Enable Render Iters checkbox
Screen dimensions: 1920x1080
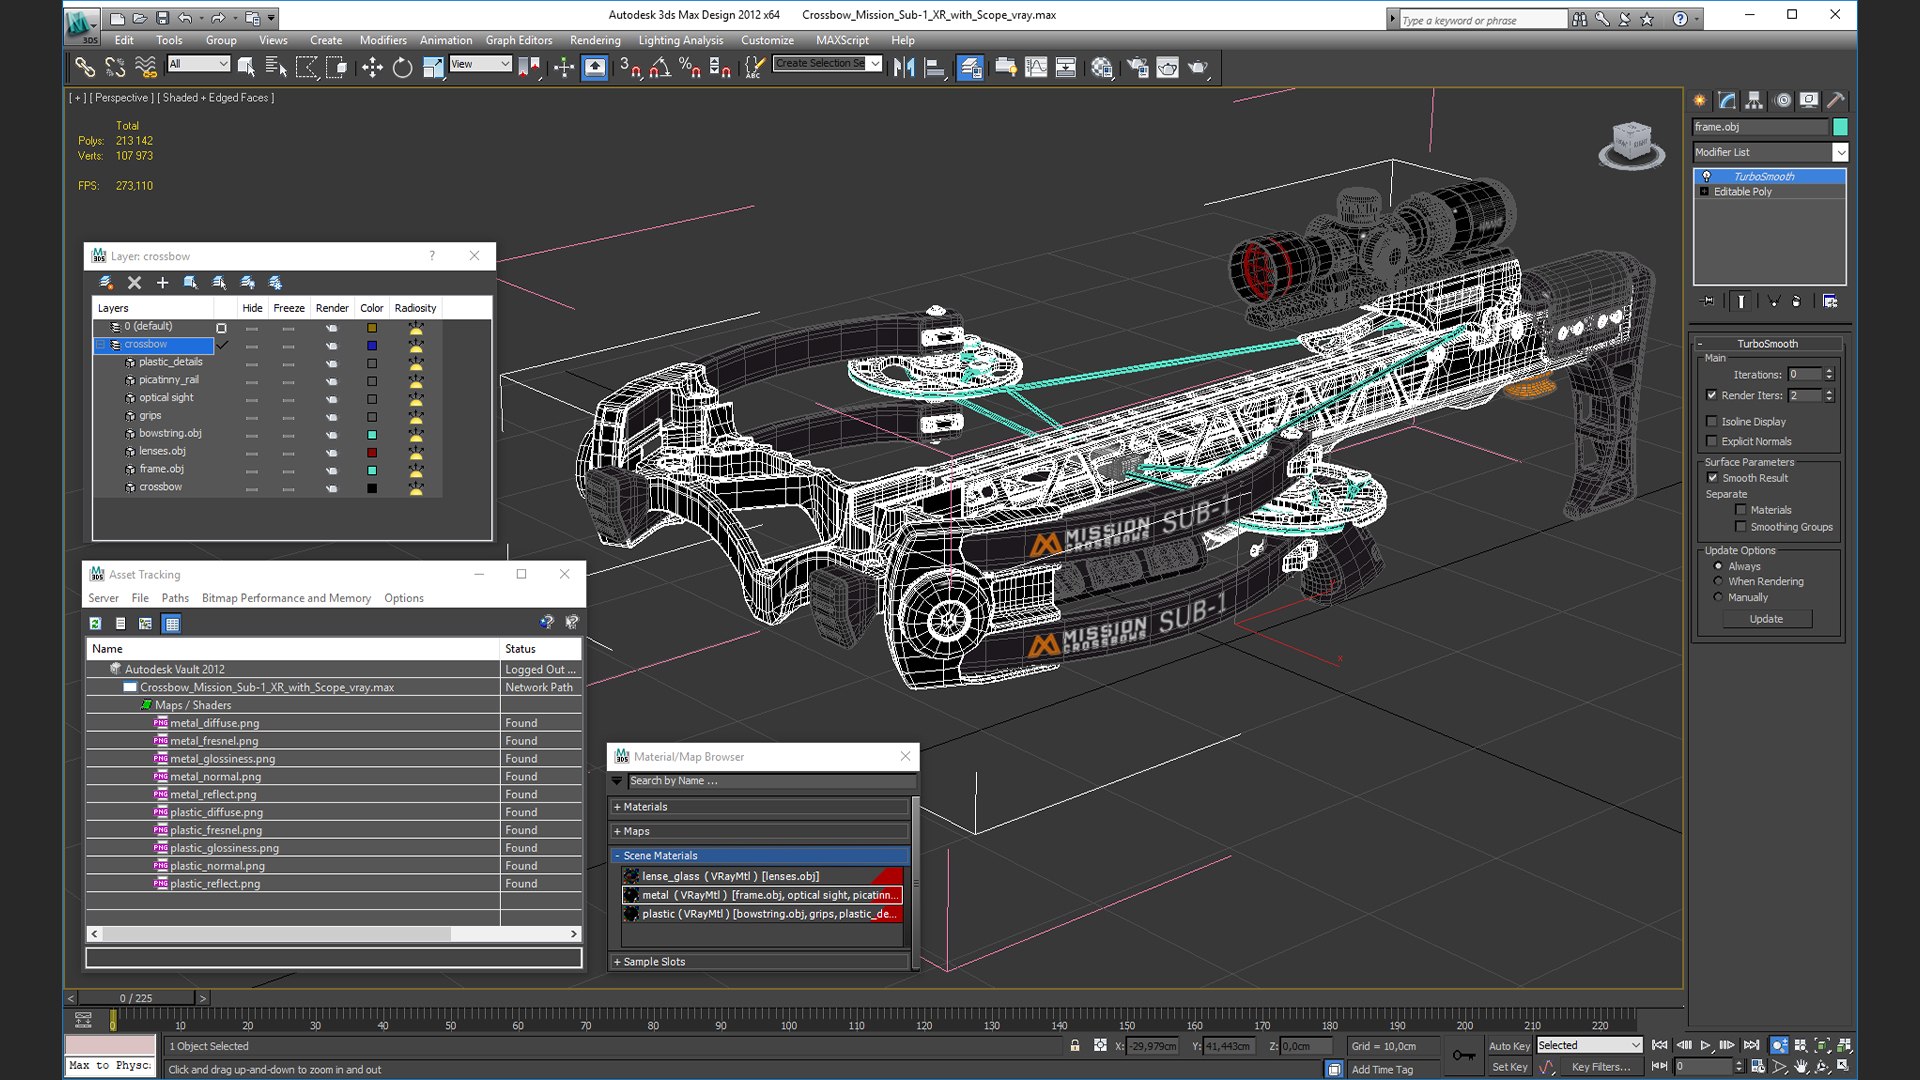[x=1712, y=395]
